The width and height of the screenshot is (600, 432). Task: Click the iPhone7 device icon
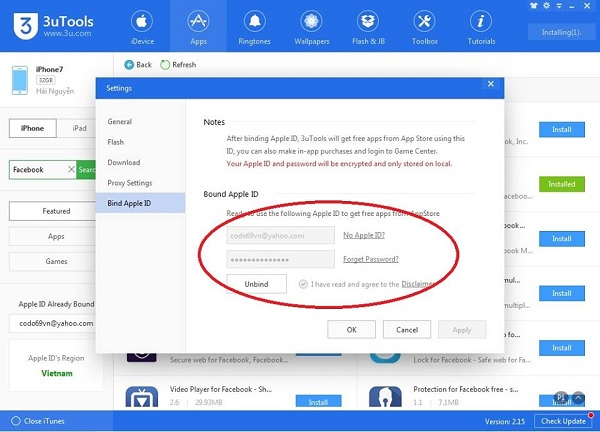click(20, 80)
